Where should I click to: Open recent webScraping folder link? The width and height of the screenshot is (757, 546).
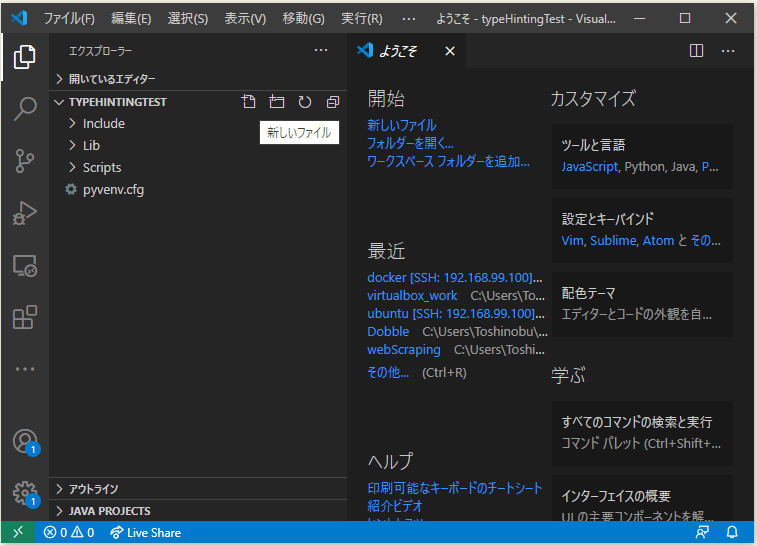pyautogui.click(x=404, y=350)
